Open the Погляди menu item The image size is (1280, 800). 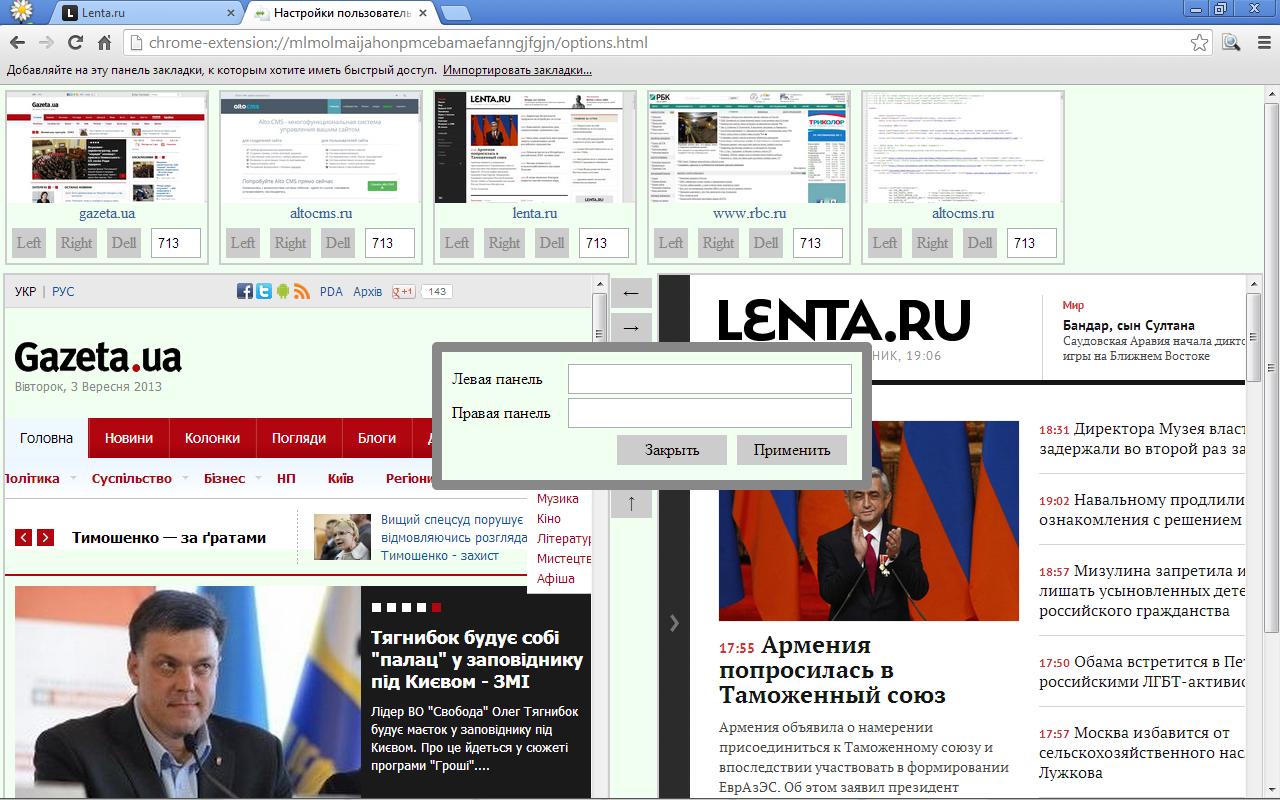click(299, 438)
